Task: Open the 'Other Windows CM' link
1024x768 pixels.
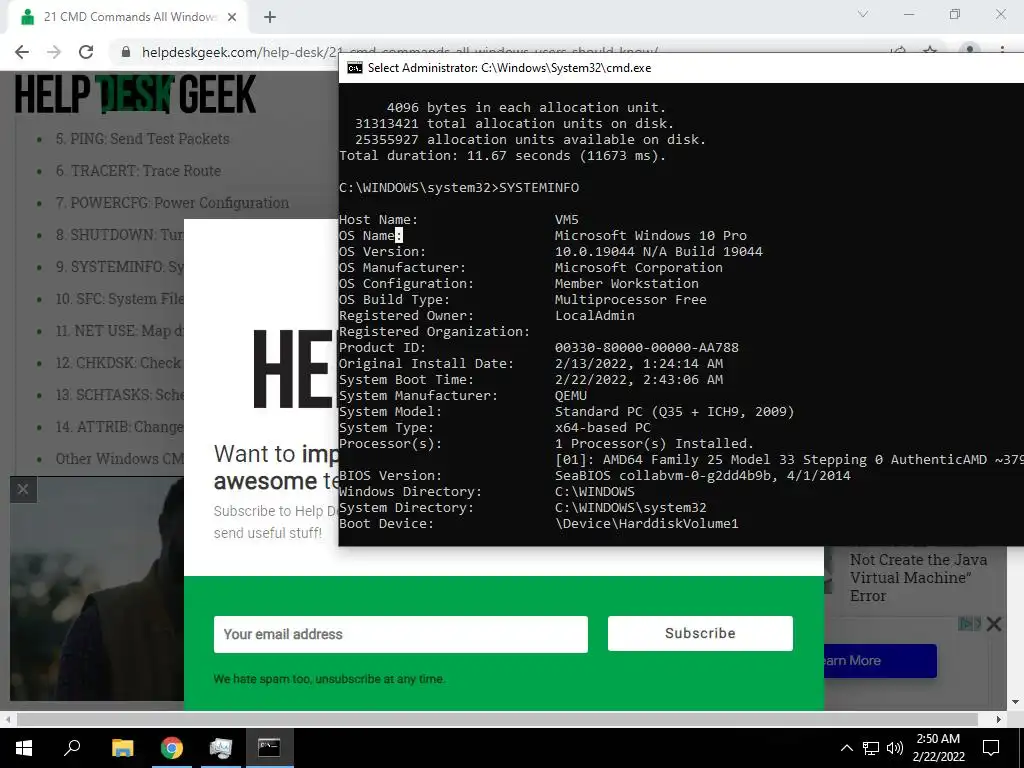Action: (x=120, y=458)
